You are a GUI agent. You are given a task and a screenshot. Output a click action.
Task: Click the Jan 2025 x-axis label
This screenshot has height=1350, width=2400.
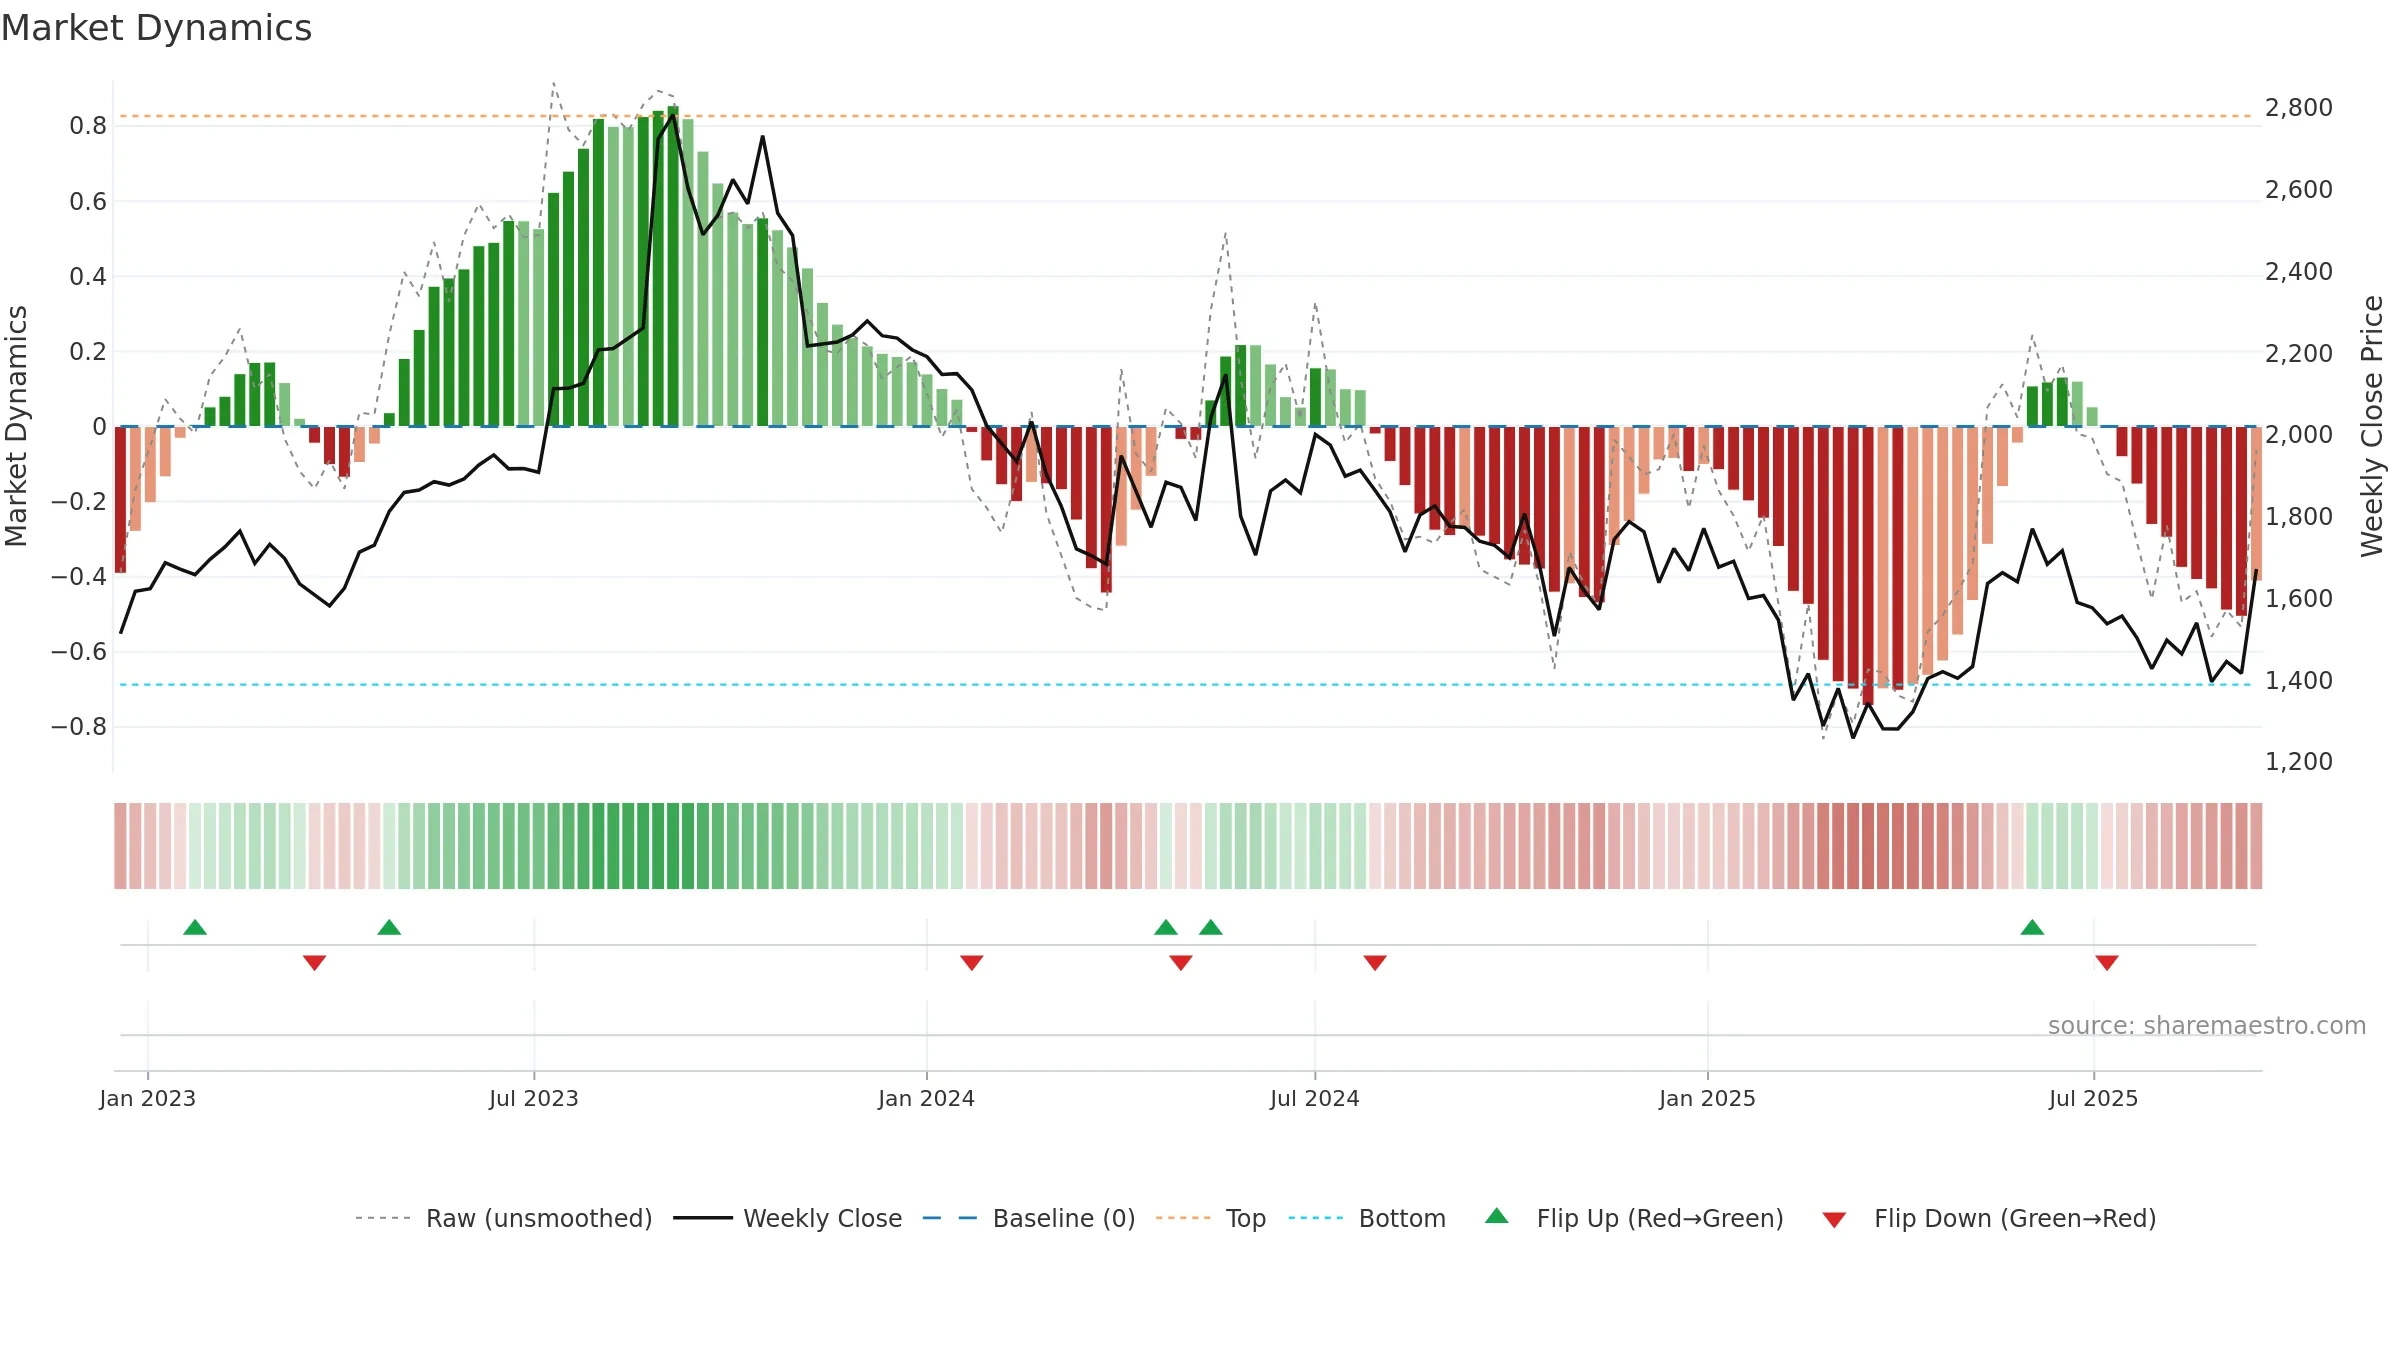pos(1708,1098)
